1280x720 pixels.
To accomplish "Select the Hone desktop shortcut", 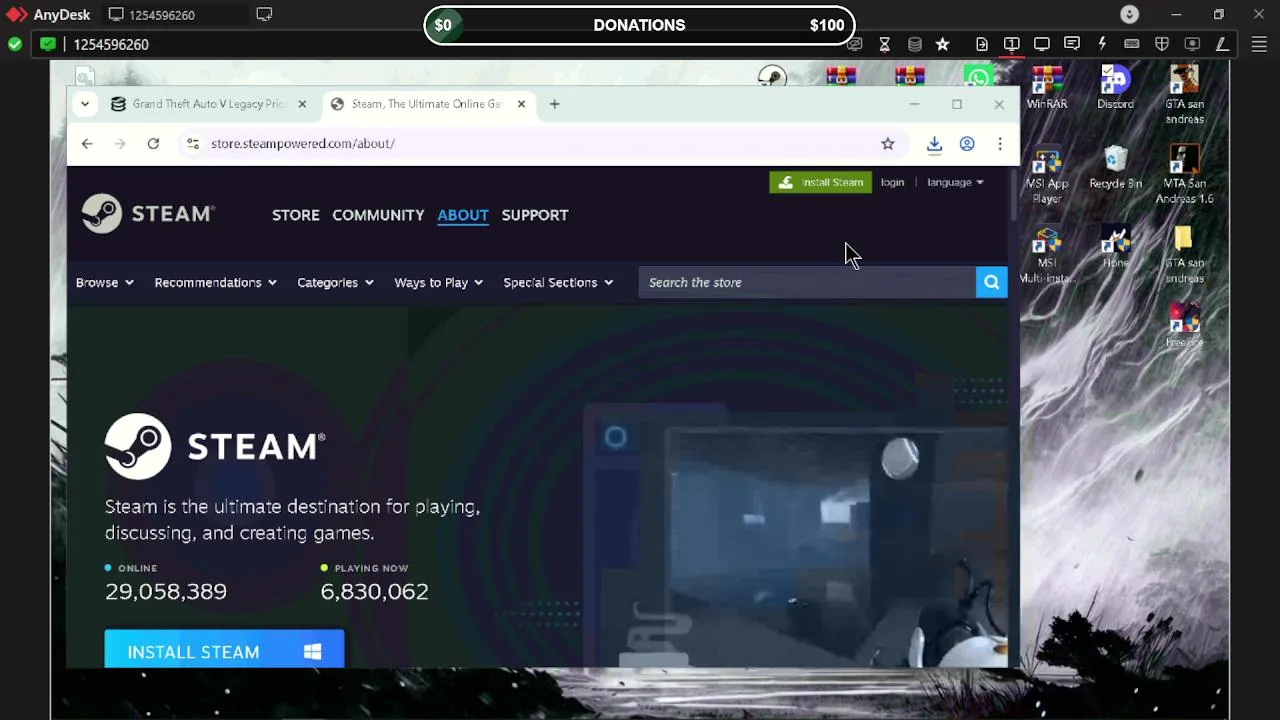I will 1115,248.
